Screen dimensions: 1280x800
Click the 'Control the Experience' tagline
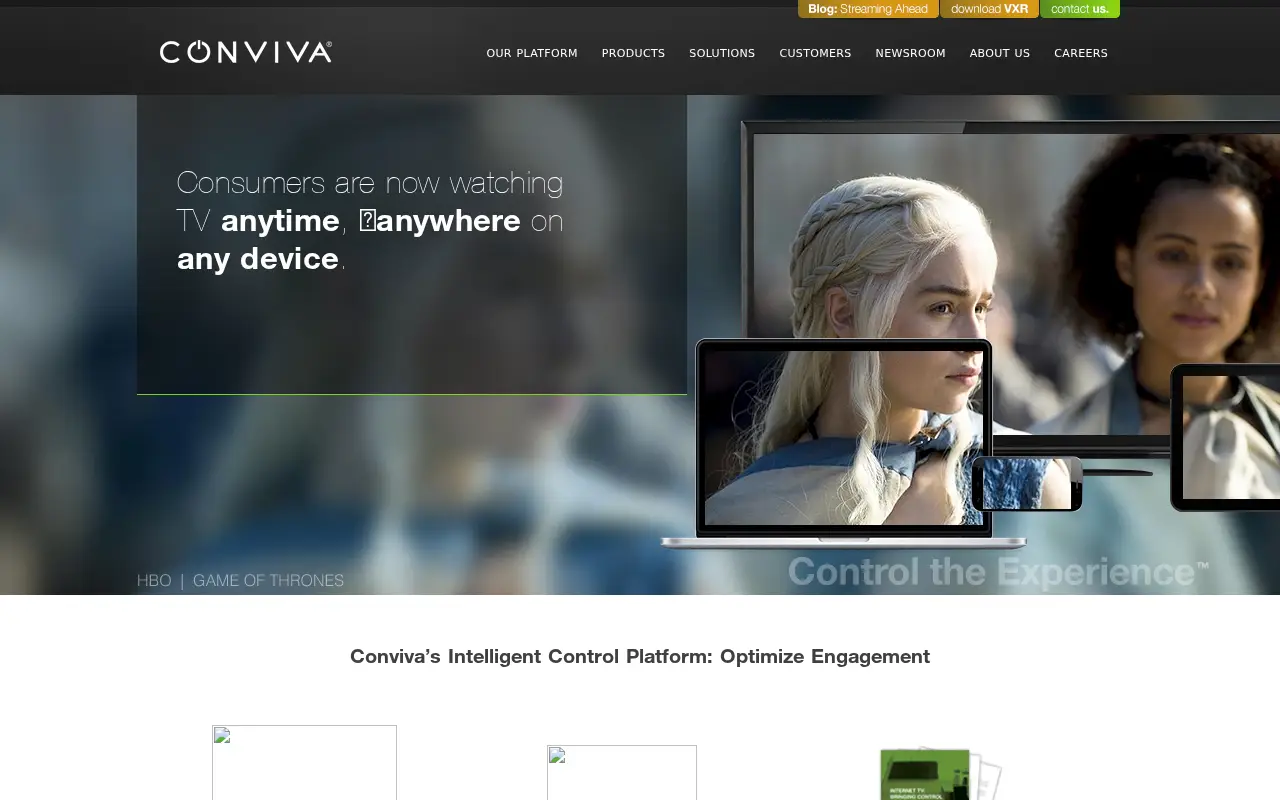[x=998, y=572]
